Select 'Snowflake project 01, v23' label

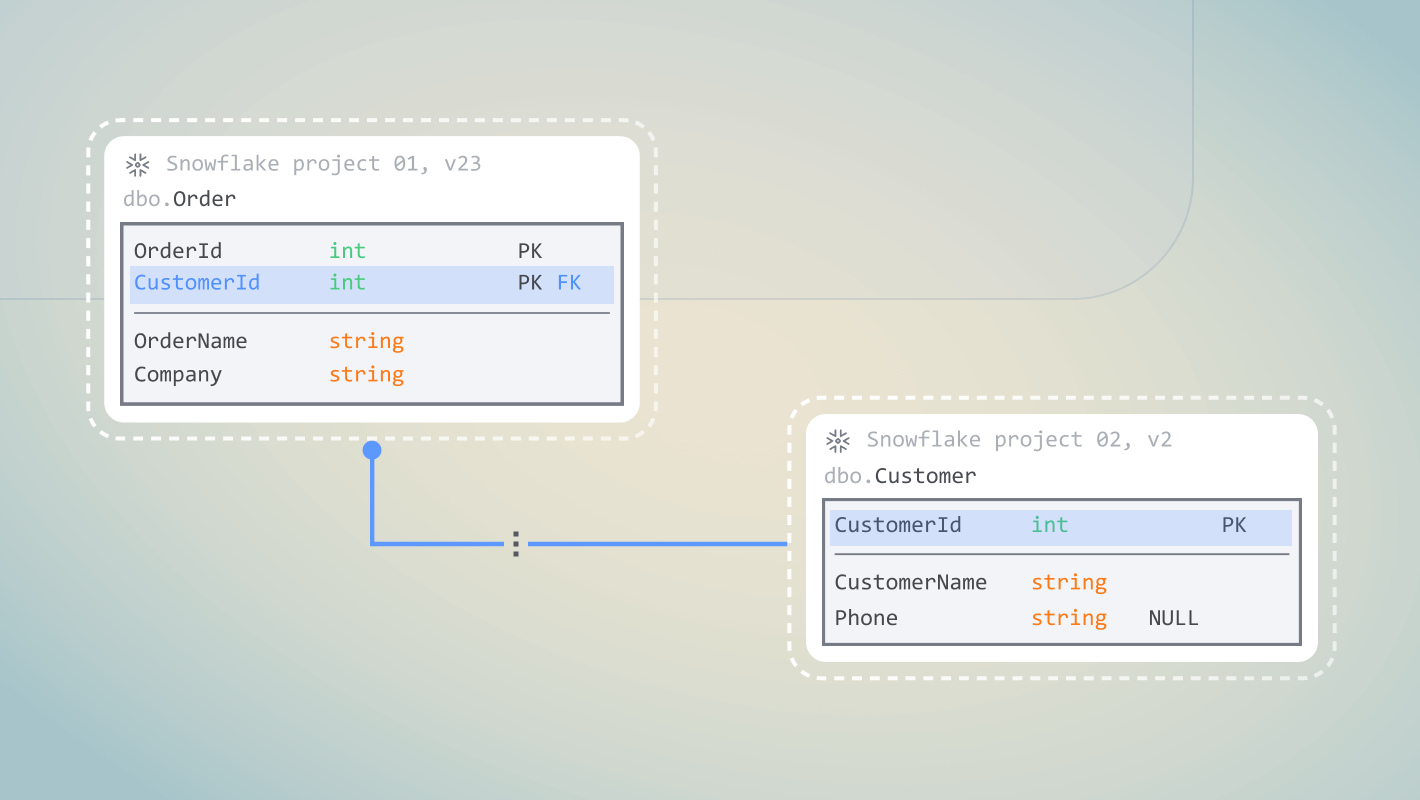(x=323, y=164)
